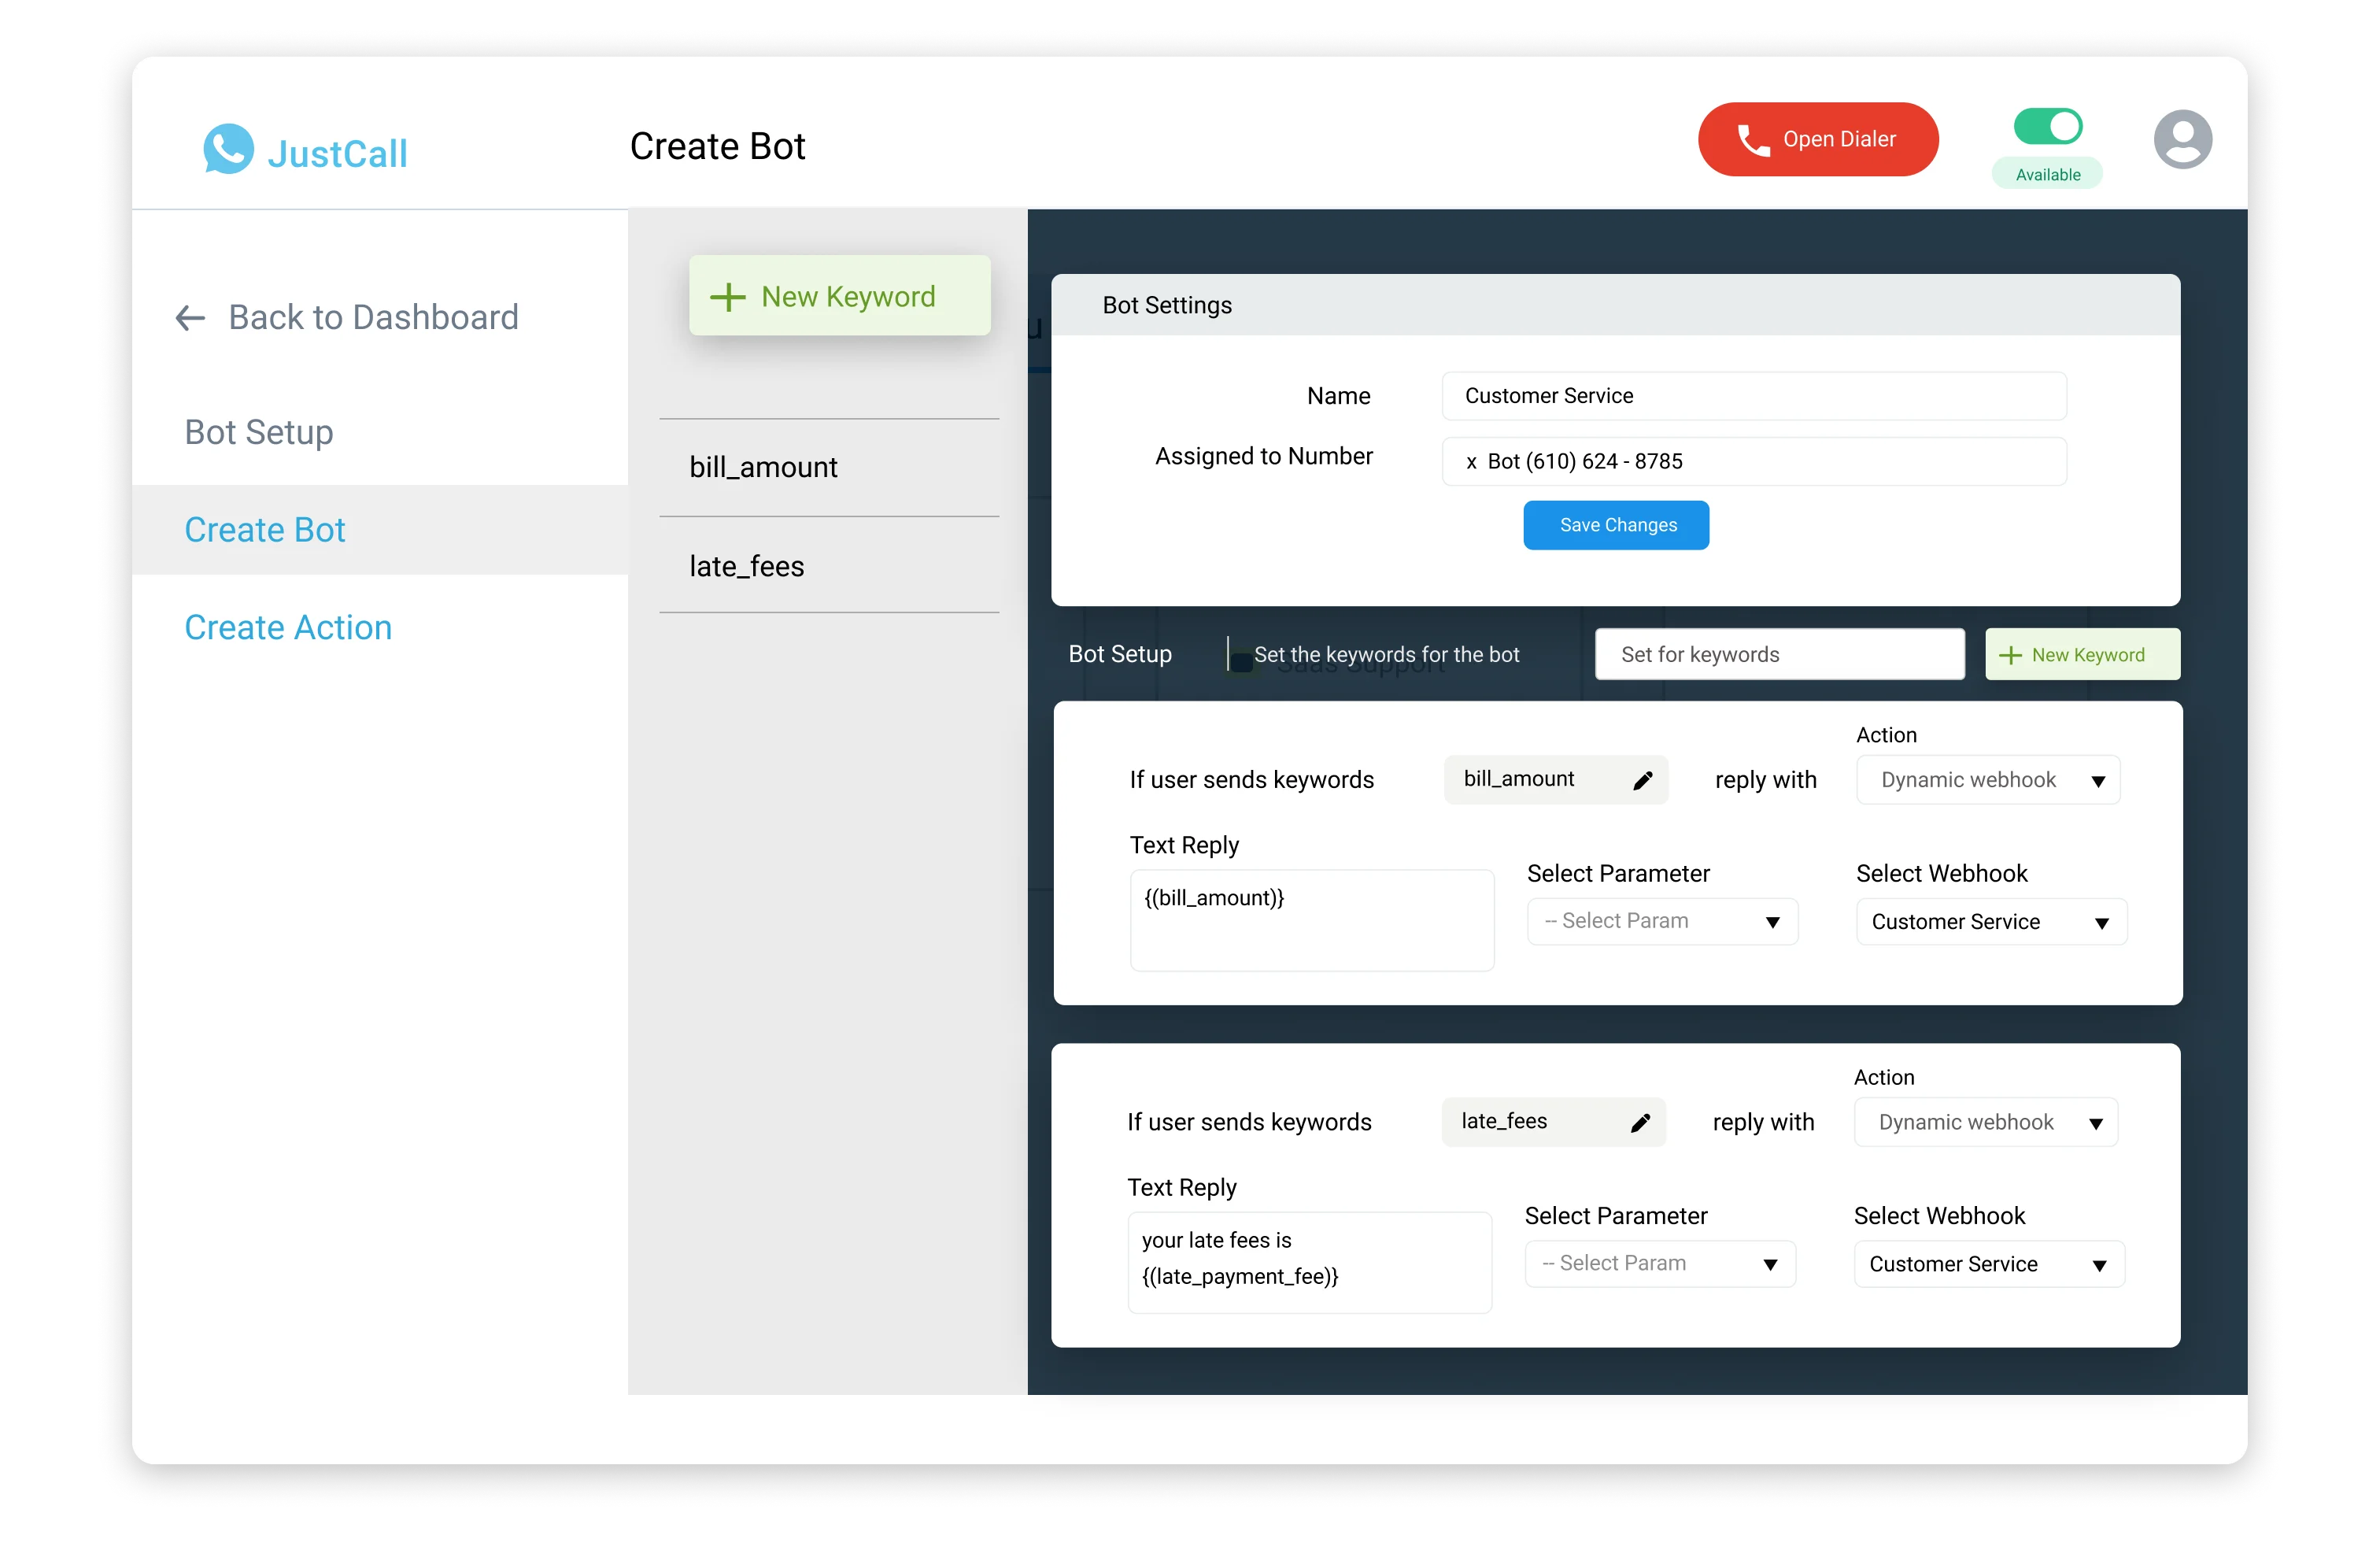
Task: Toggle the Available status switch
Action: [2048, 127]
